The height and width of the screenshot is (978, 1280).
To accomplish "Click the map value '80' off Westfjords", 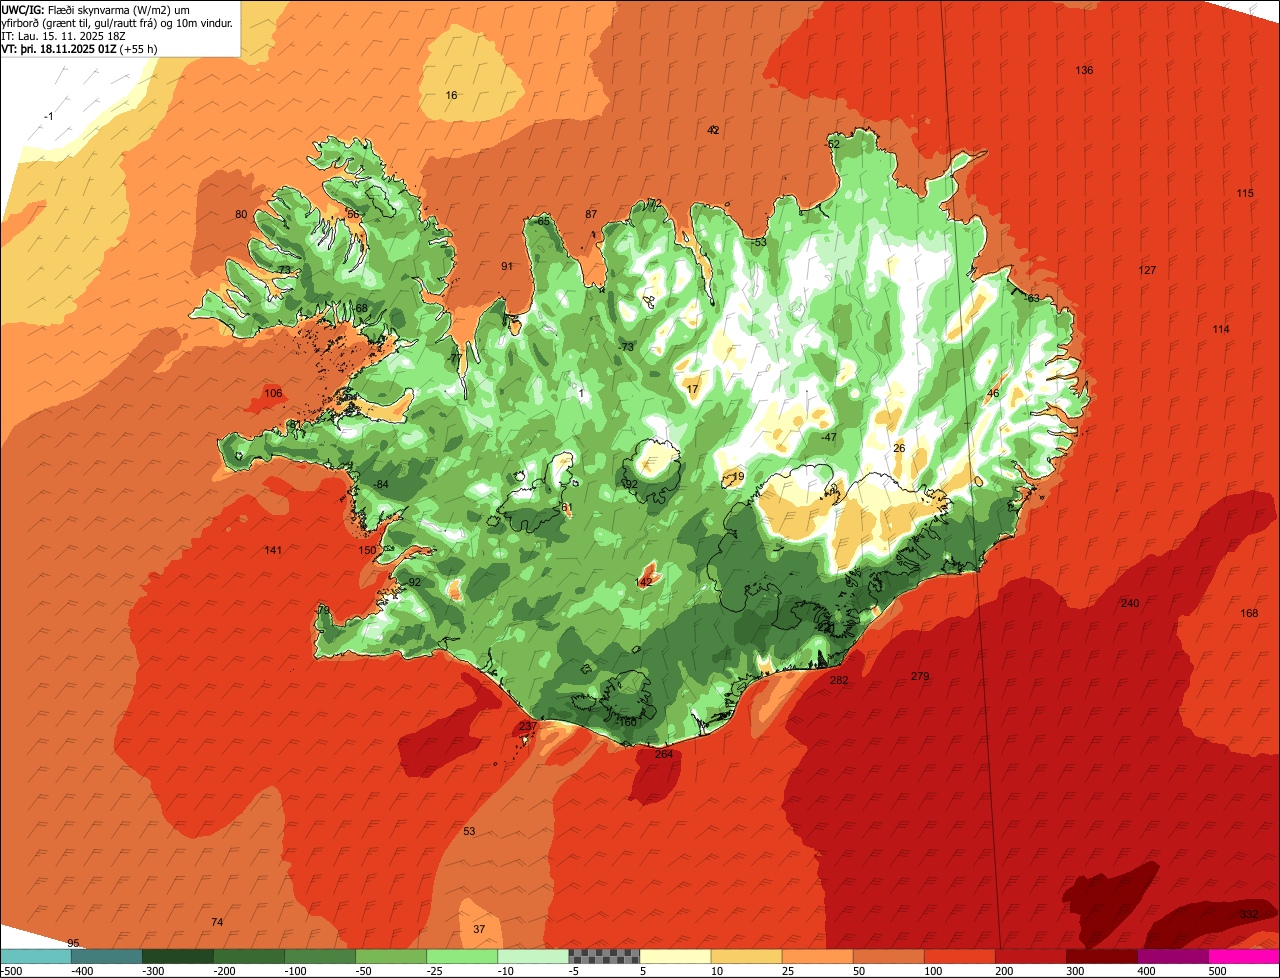I will (x=241, y=214).
